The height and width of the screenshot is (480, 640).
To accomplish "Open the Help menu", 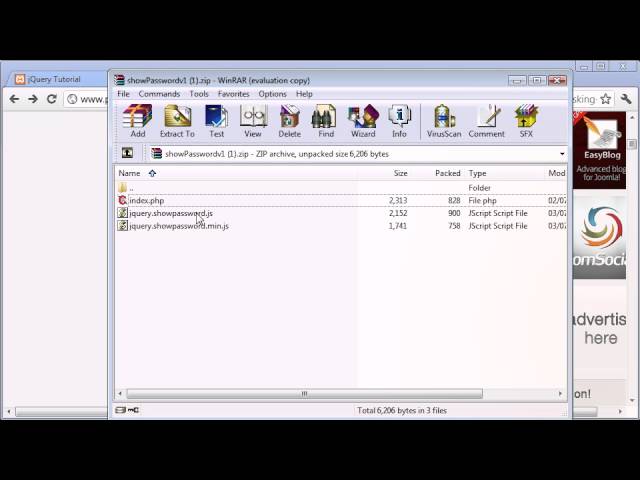I will (304, 94).
